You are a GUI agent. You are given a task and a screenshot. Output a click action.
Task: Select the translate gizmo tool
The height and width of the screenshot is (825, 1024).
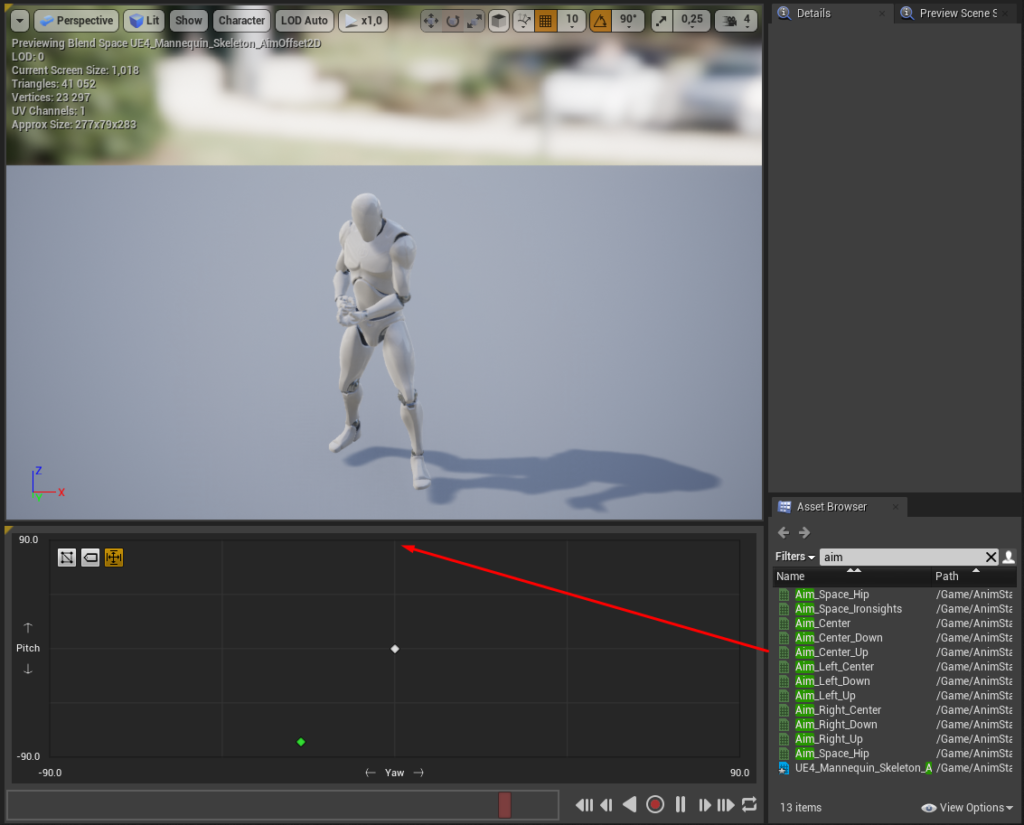pyautogui.click(x=431, y=21)
